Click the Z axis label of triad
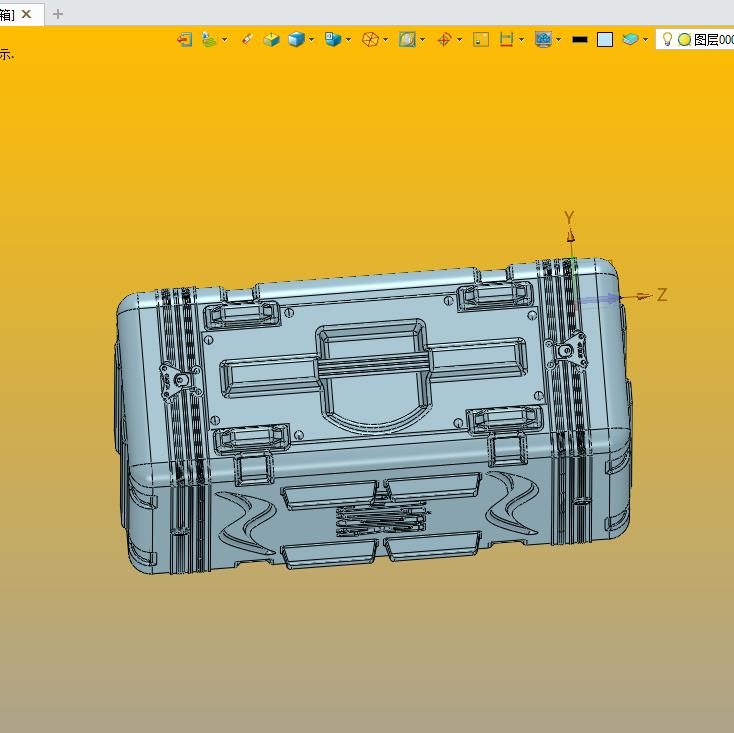The height and width of the screenshot is (733, 734). pos(662,295)
